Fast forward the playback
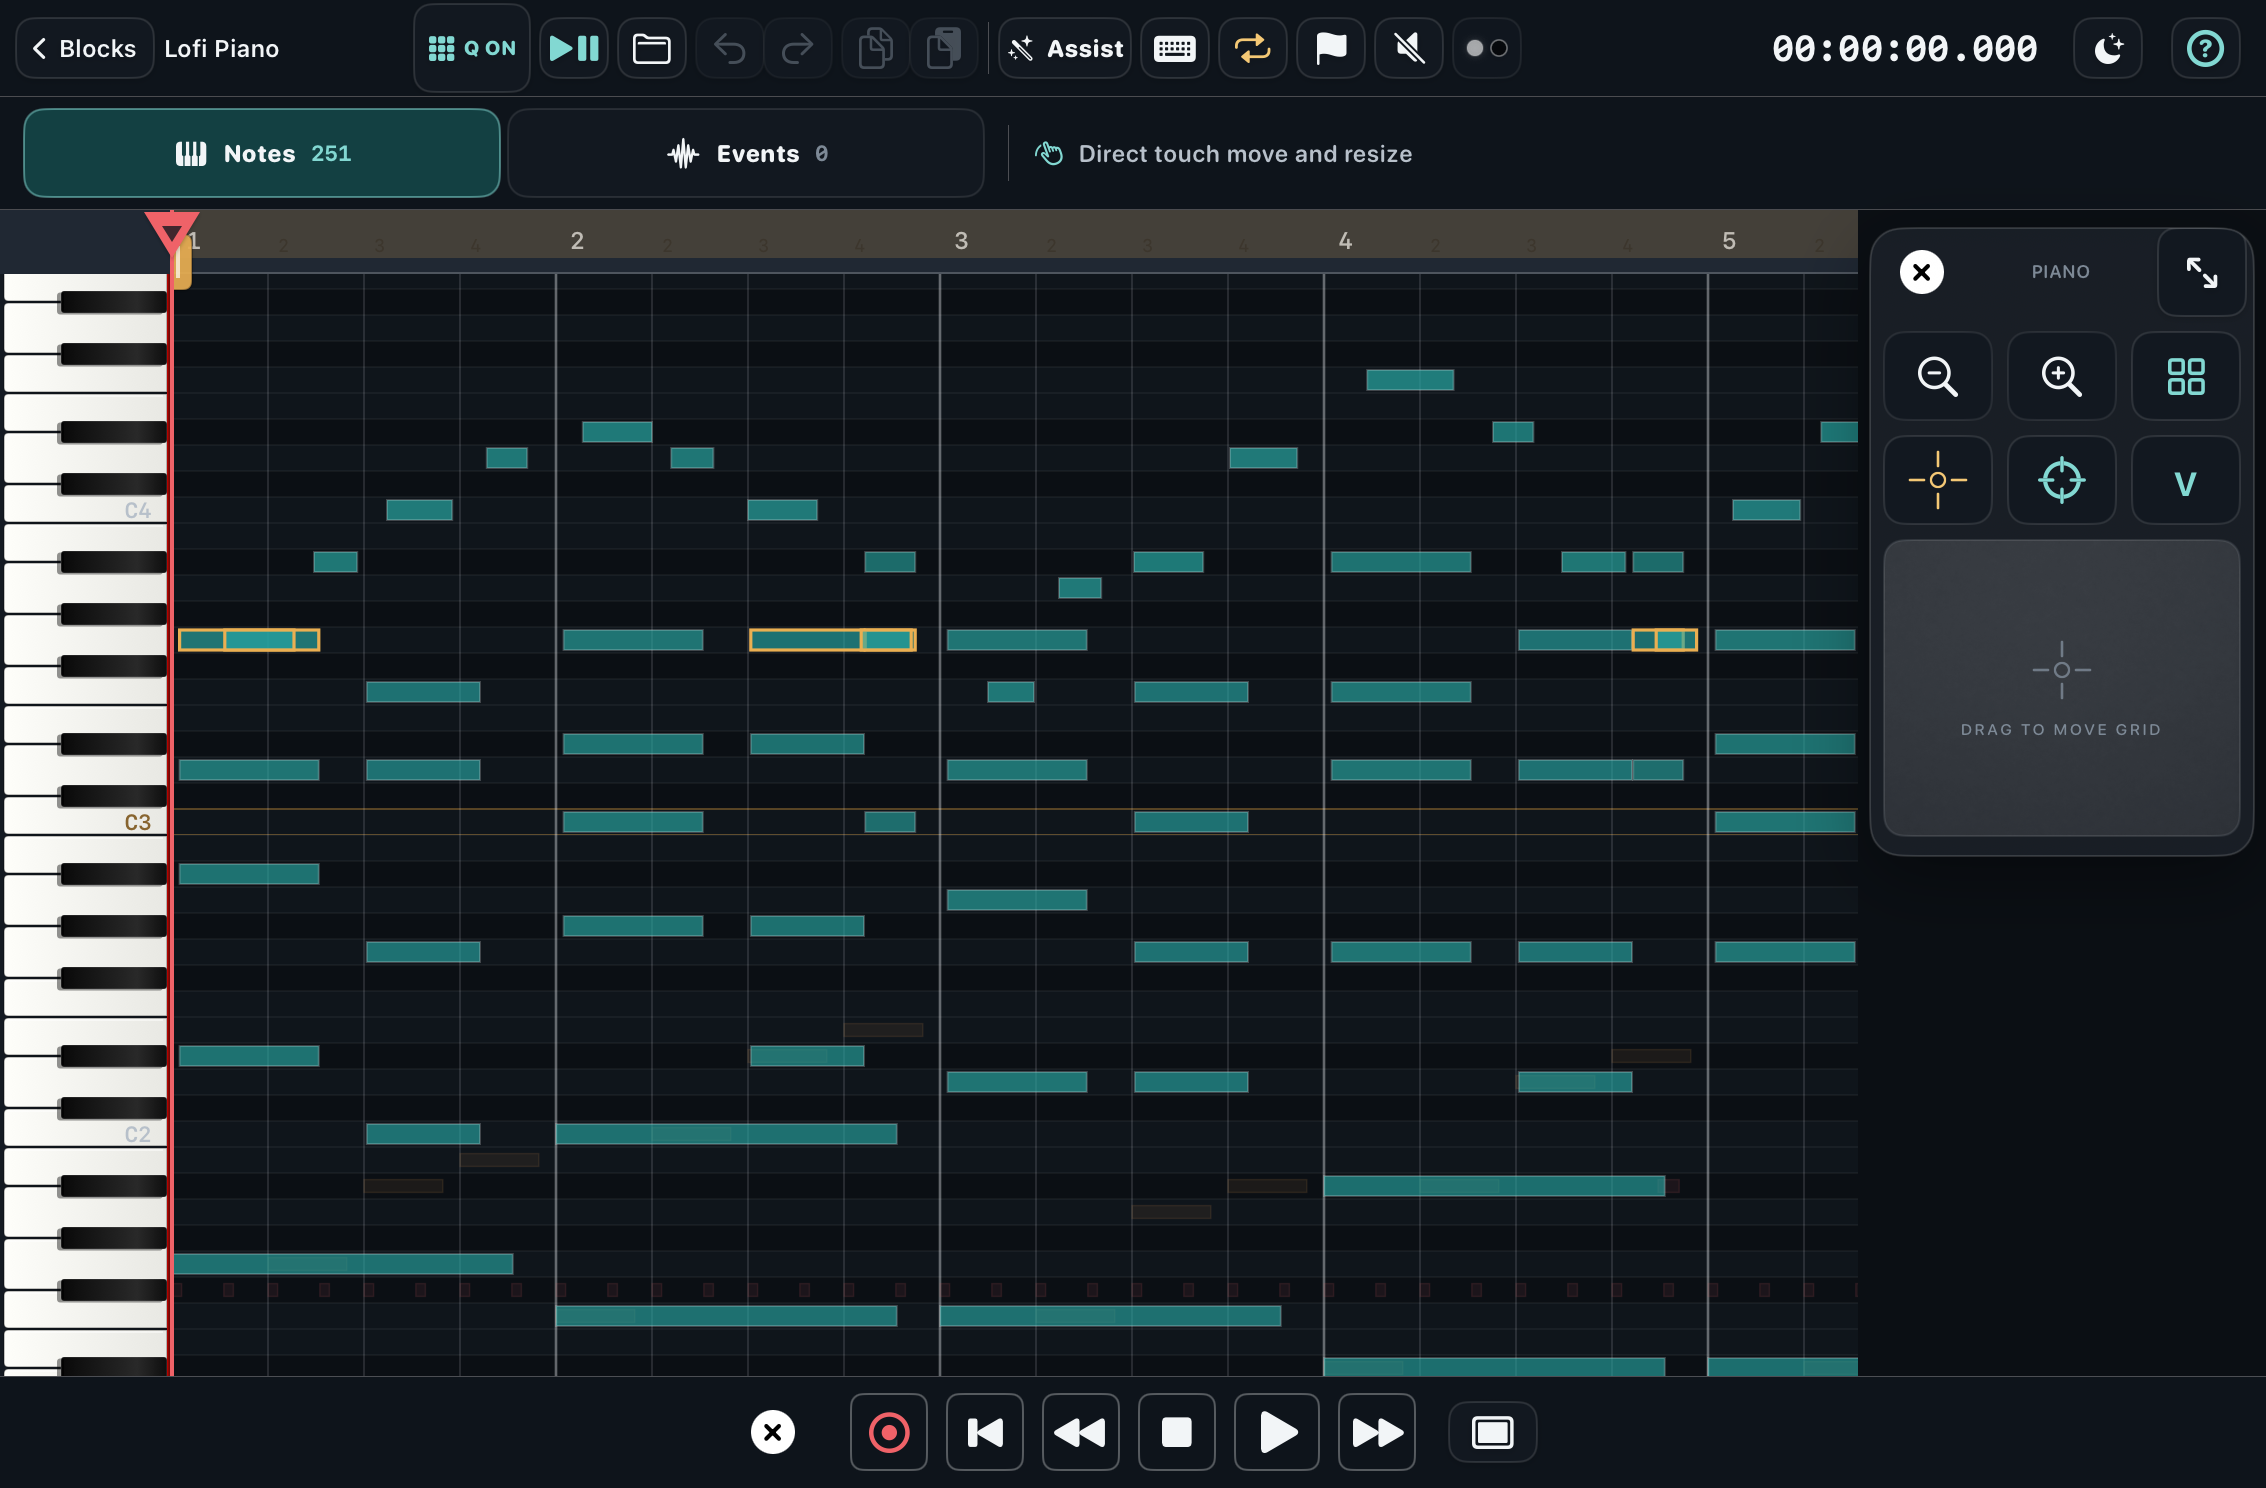2266x1488 pixels. (1377, 1433)
